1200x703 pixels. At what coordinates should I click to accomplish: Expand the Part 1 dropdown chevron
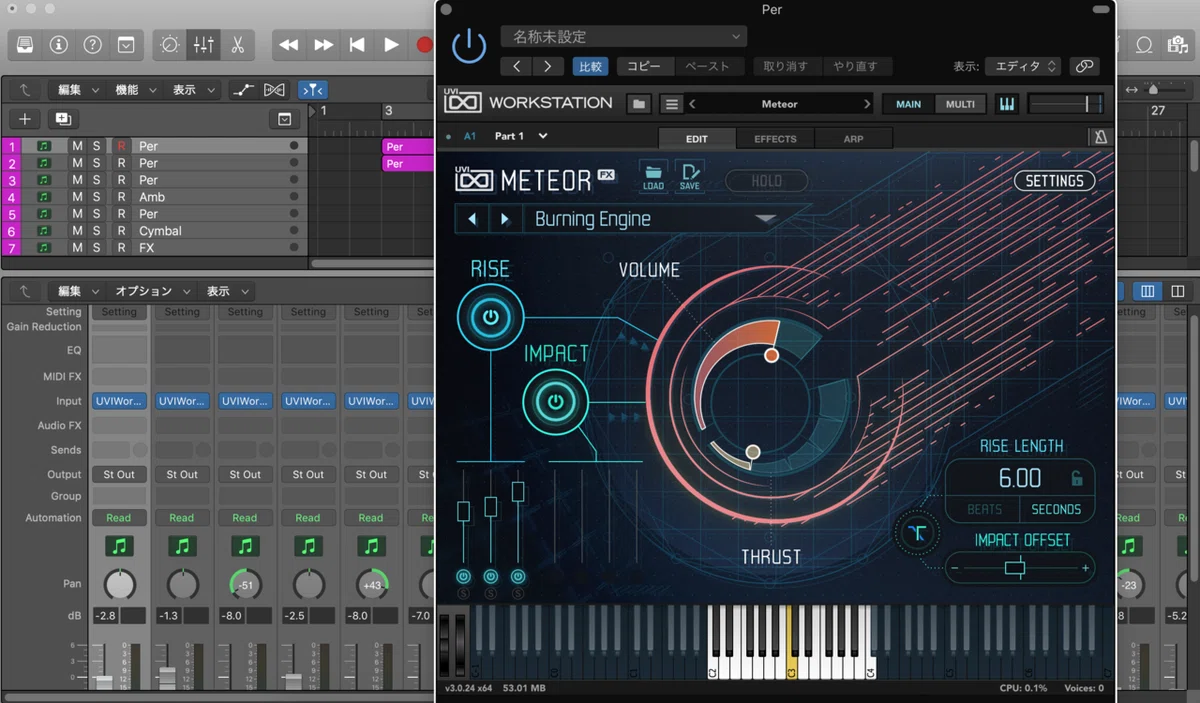coord(543,136)
